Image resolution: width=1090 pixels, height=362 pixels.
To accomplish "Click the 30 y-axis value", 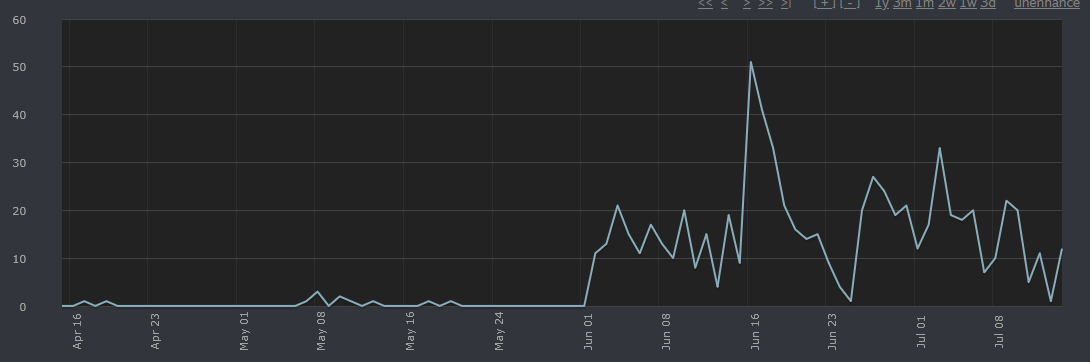I will coord(19,163).
